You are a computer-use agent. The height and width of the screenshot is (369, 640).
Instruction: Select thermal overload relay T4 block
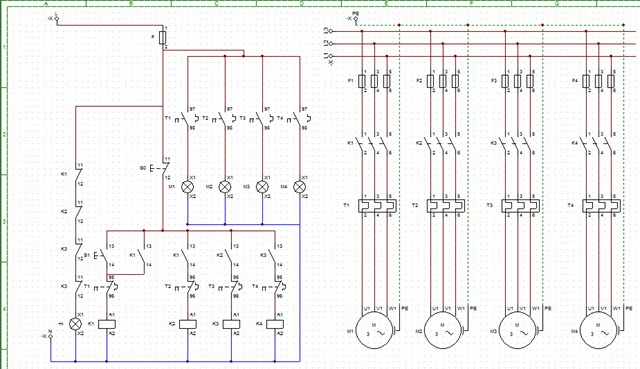(601, 205)
